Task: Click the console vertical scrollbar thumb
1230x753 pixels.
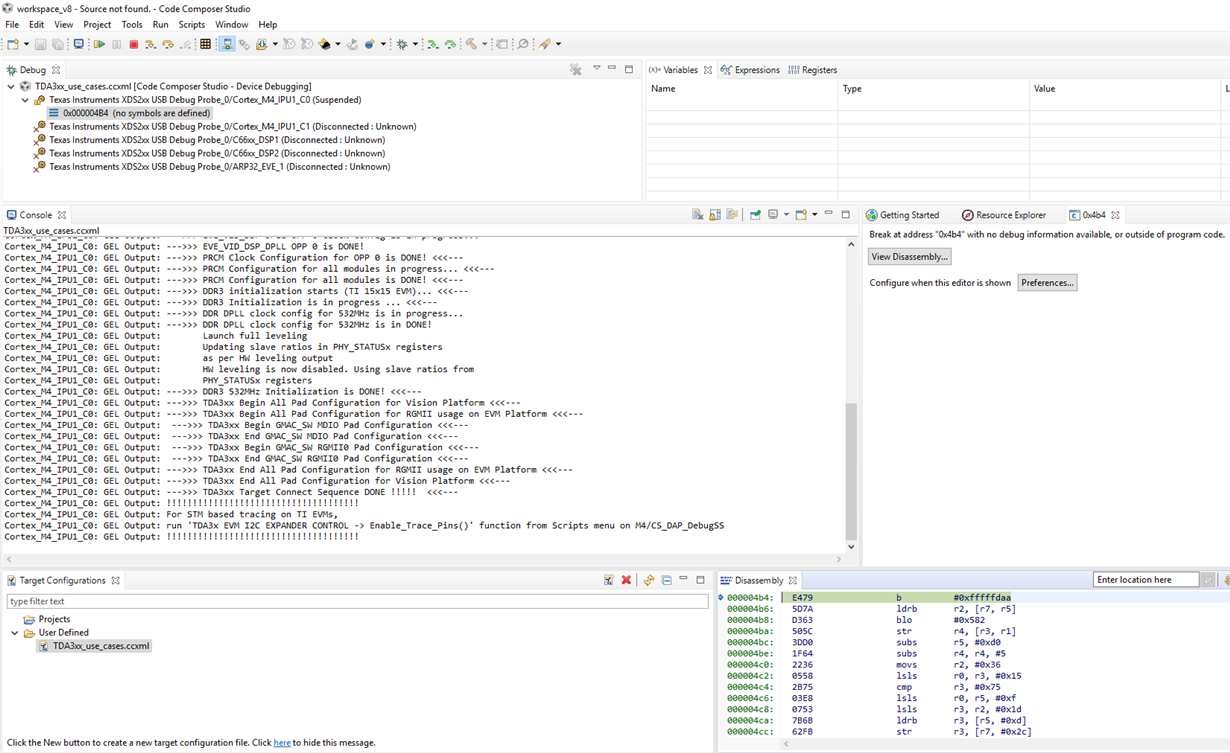Action: coord(851,471)
